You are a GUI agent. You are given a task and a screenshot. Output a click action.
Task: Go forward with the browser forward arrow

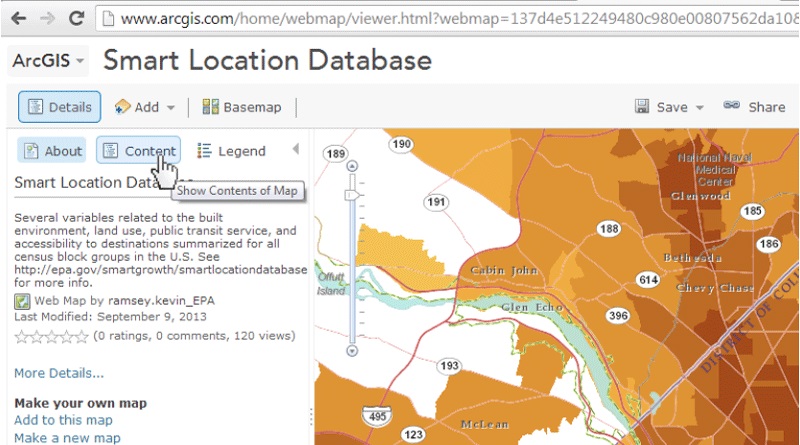(x=47, y=18)
